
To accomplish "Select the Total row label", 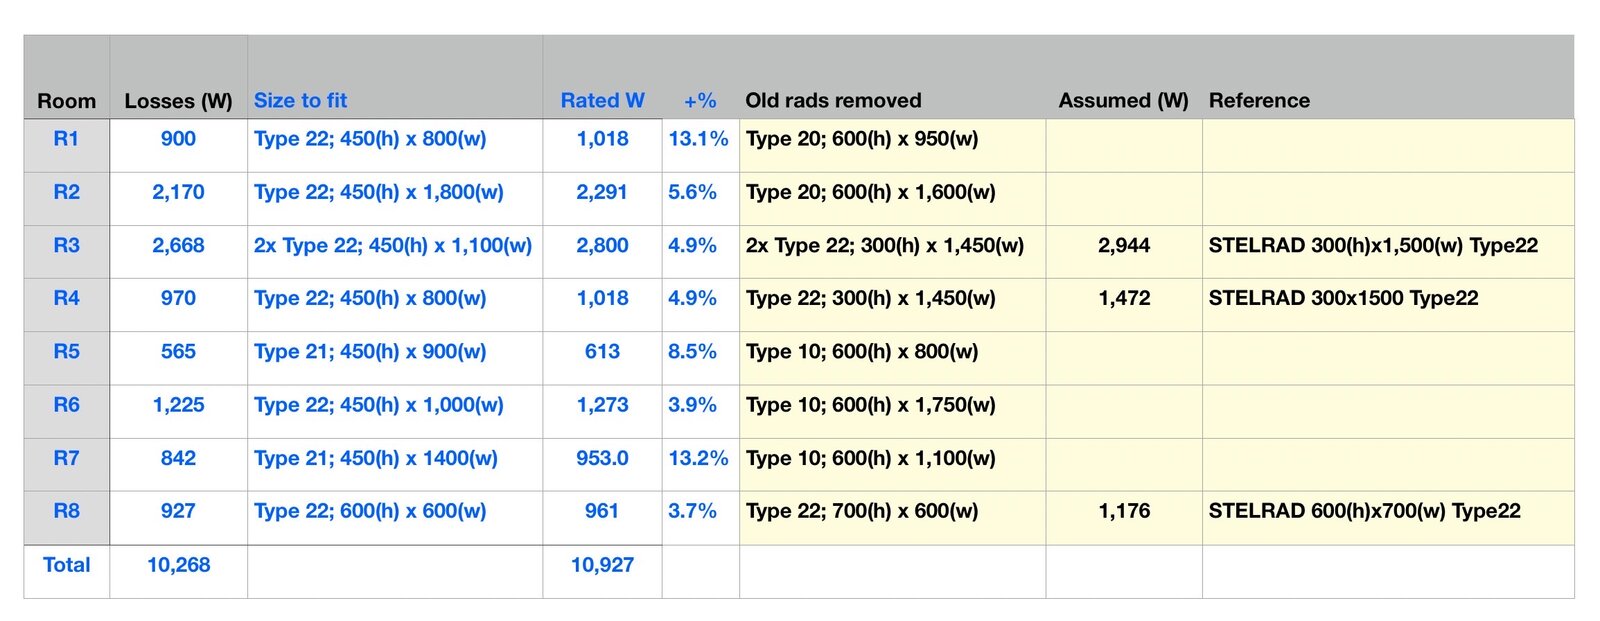I will [66, 565].
